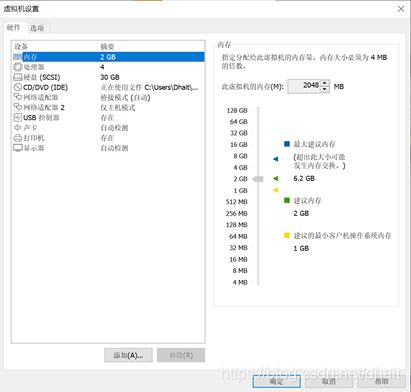Decrease memory with the spinner down arrow

[325, 90]
